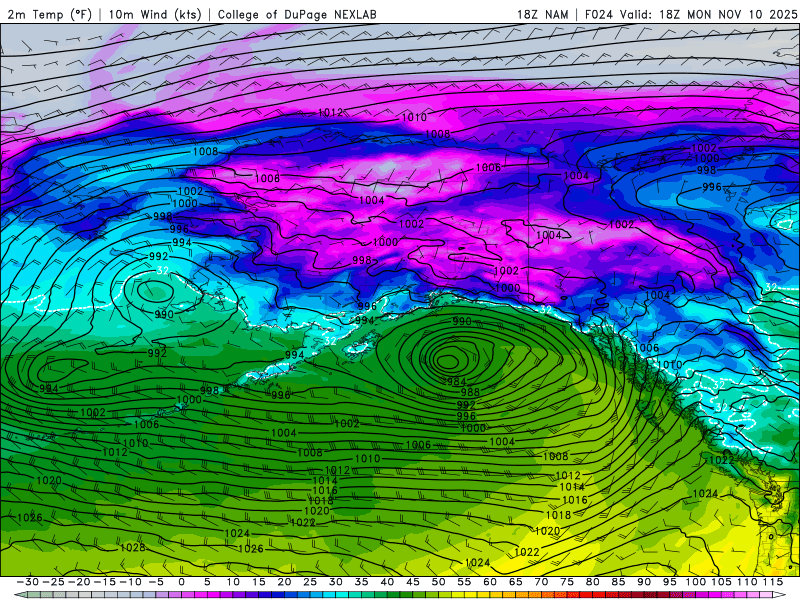Click the 1028 isobar contour label

coord(133,547)
